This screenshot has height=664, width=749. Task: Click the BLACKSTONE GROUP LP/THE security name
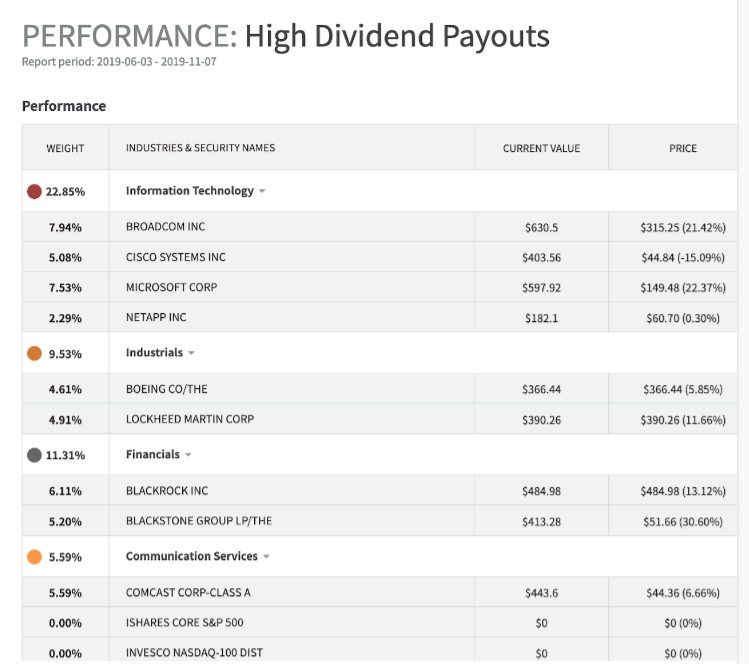click(x=199, y=521)
